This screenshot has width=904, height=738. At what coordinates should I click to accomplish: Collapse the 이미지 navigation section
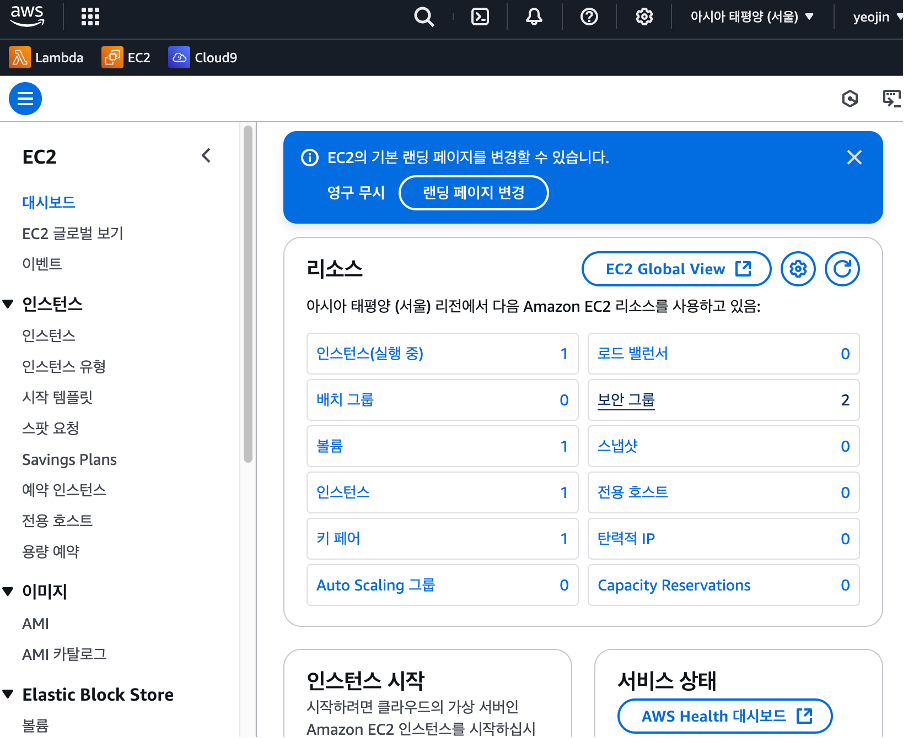(7, 591)
